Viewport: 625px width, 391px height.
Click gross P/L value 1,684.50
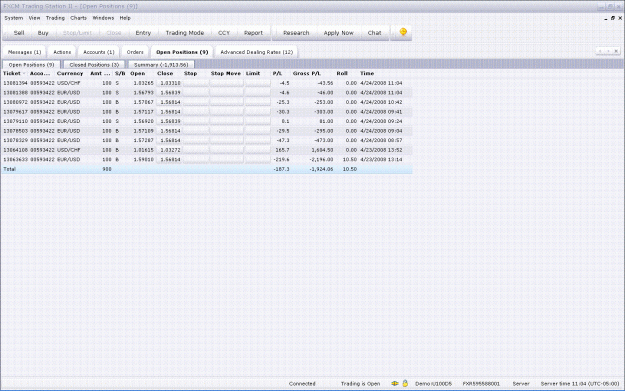point(322,150)
